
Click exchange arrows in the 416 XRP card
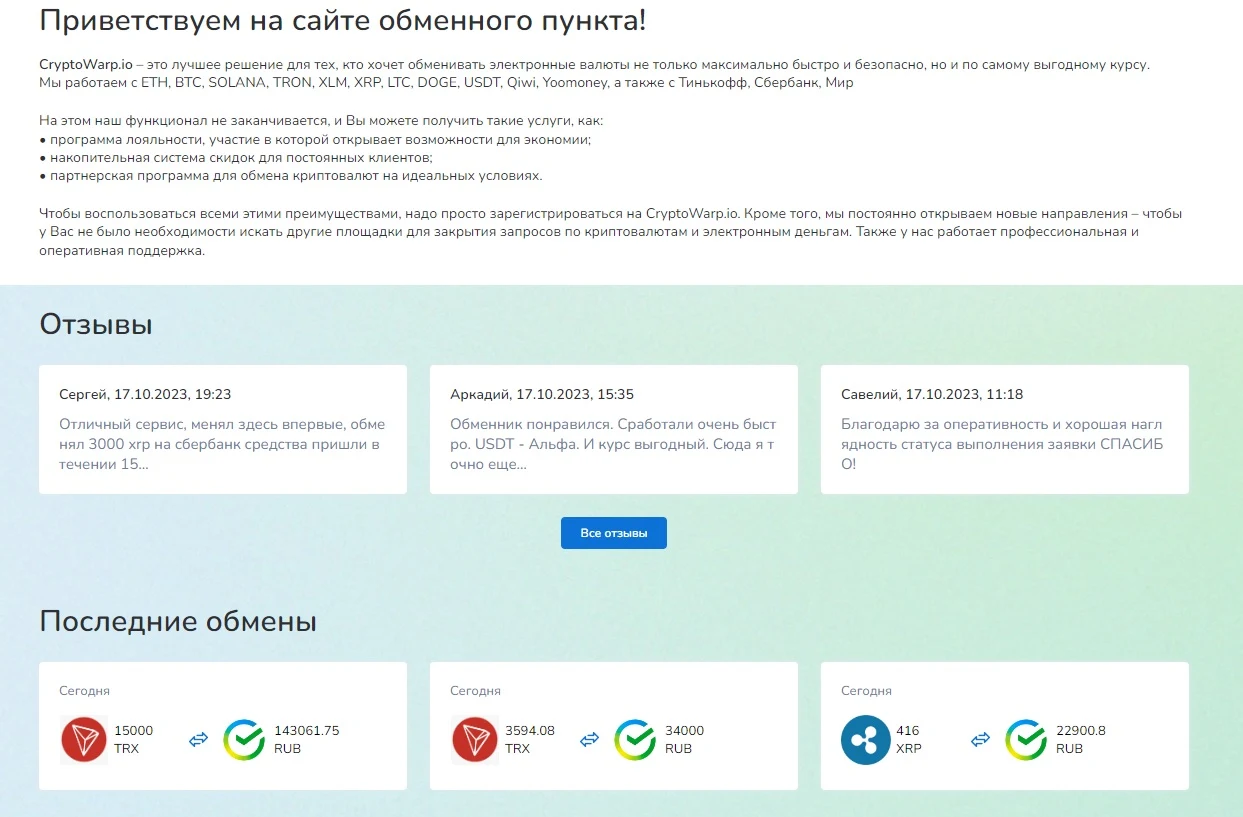[980, 740]
